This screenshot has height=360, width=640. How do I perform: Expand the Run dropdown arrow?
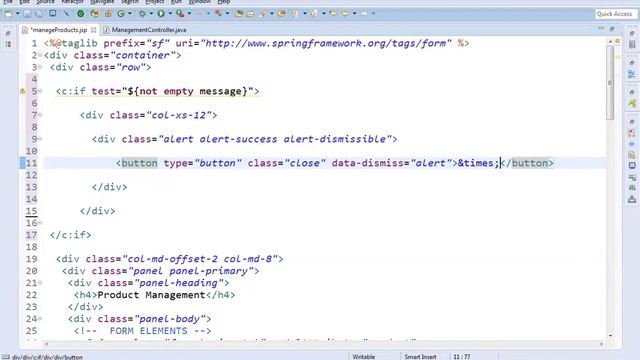170,14
